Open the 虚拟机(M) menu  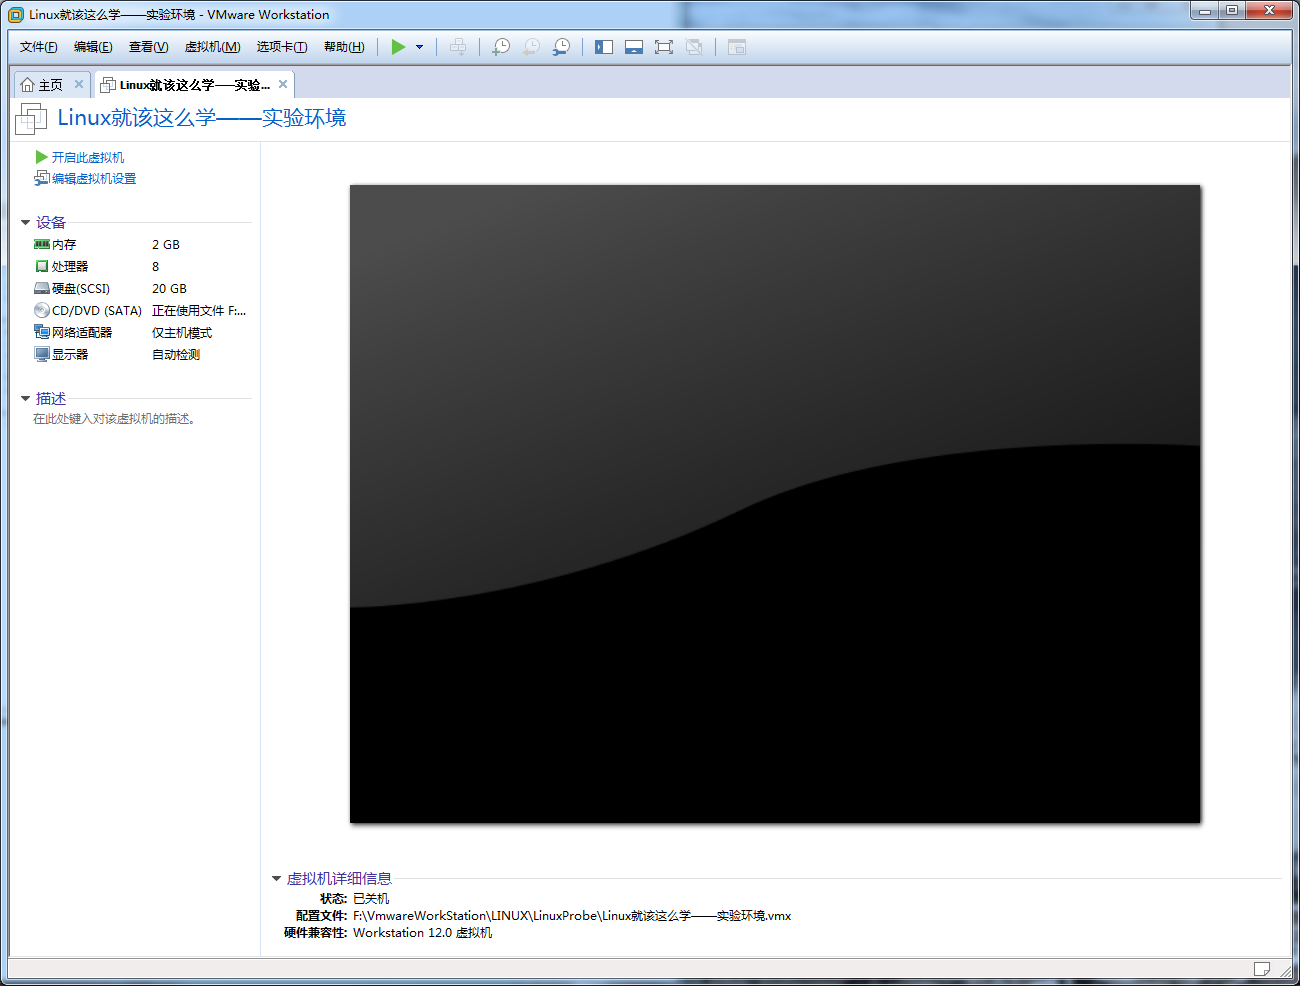click(x=212, y=47)
